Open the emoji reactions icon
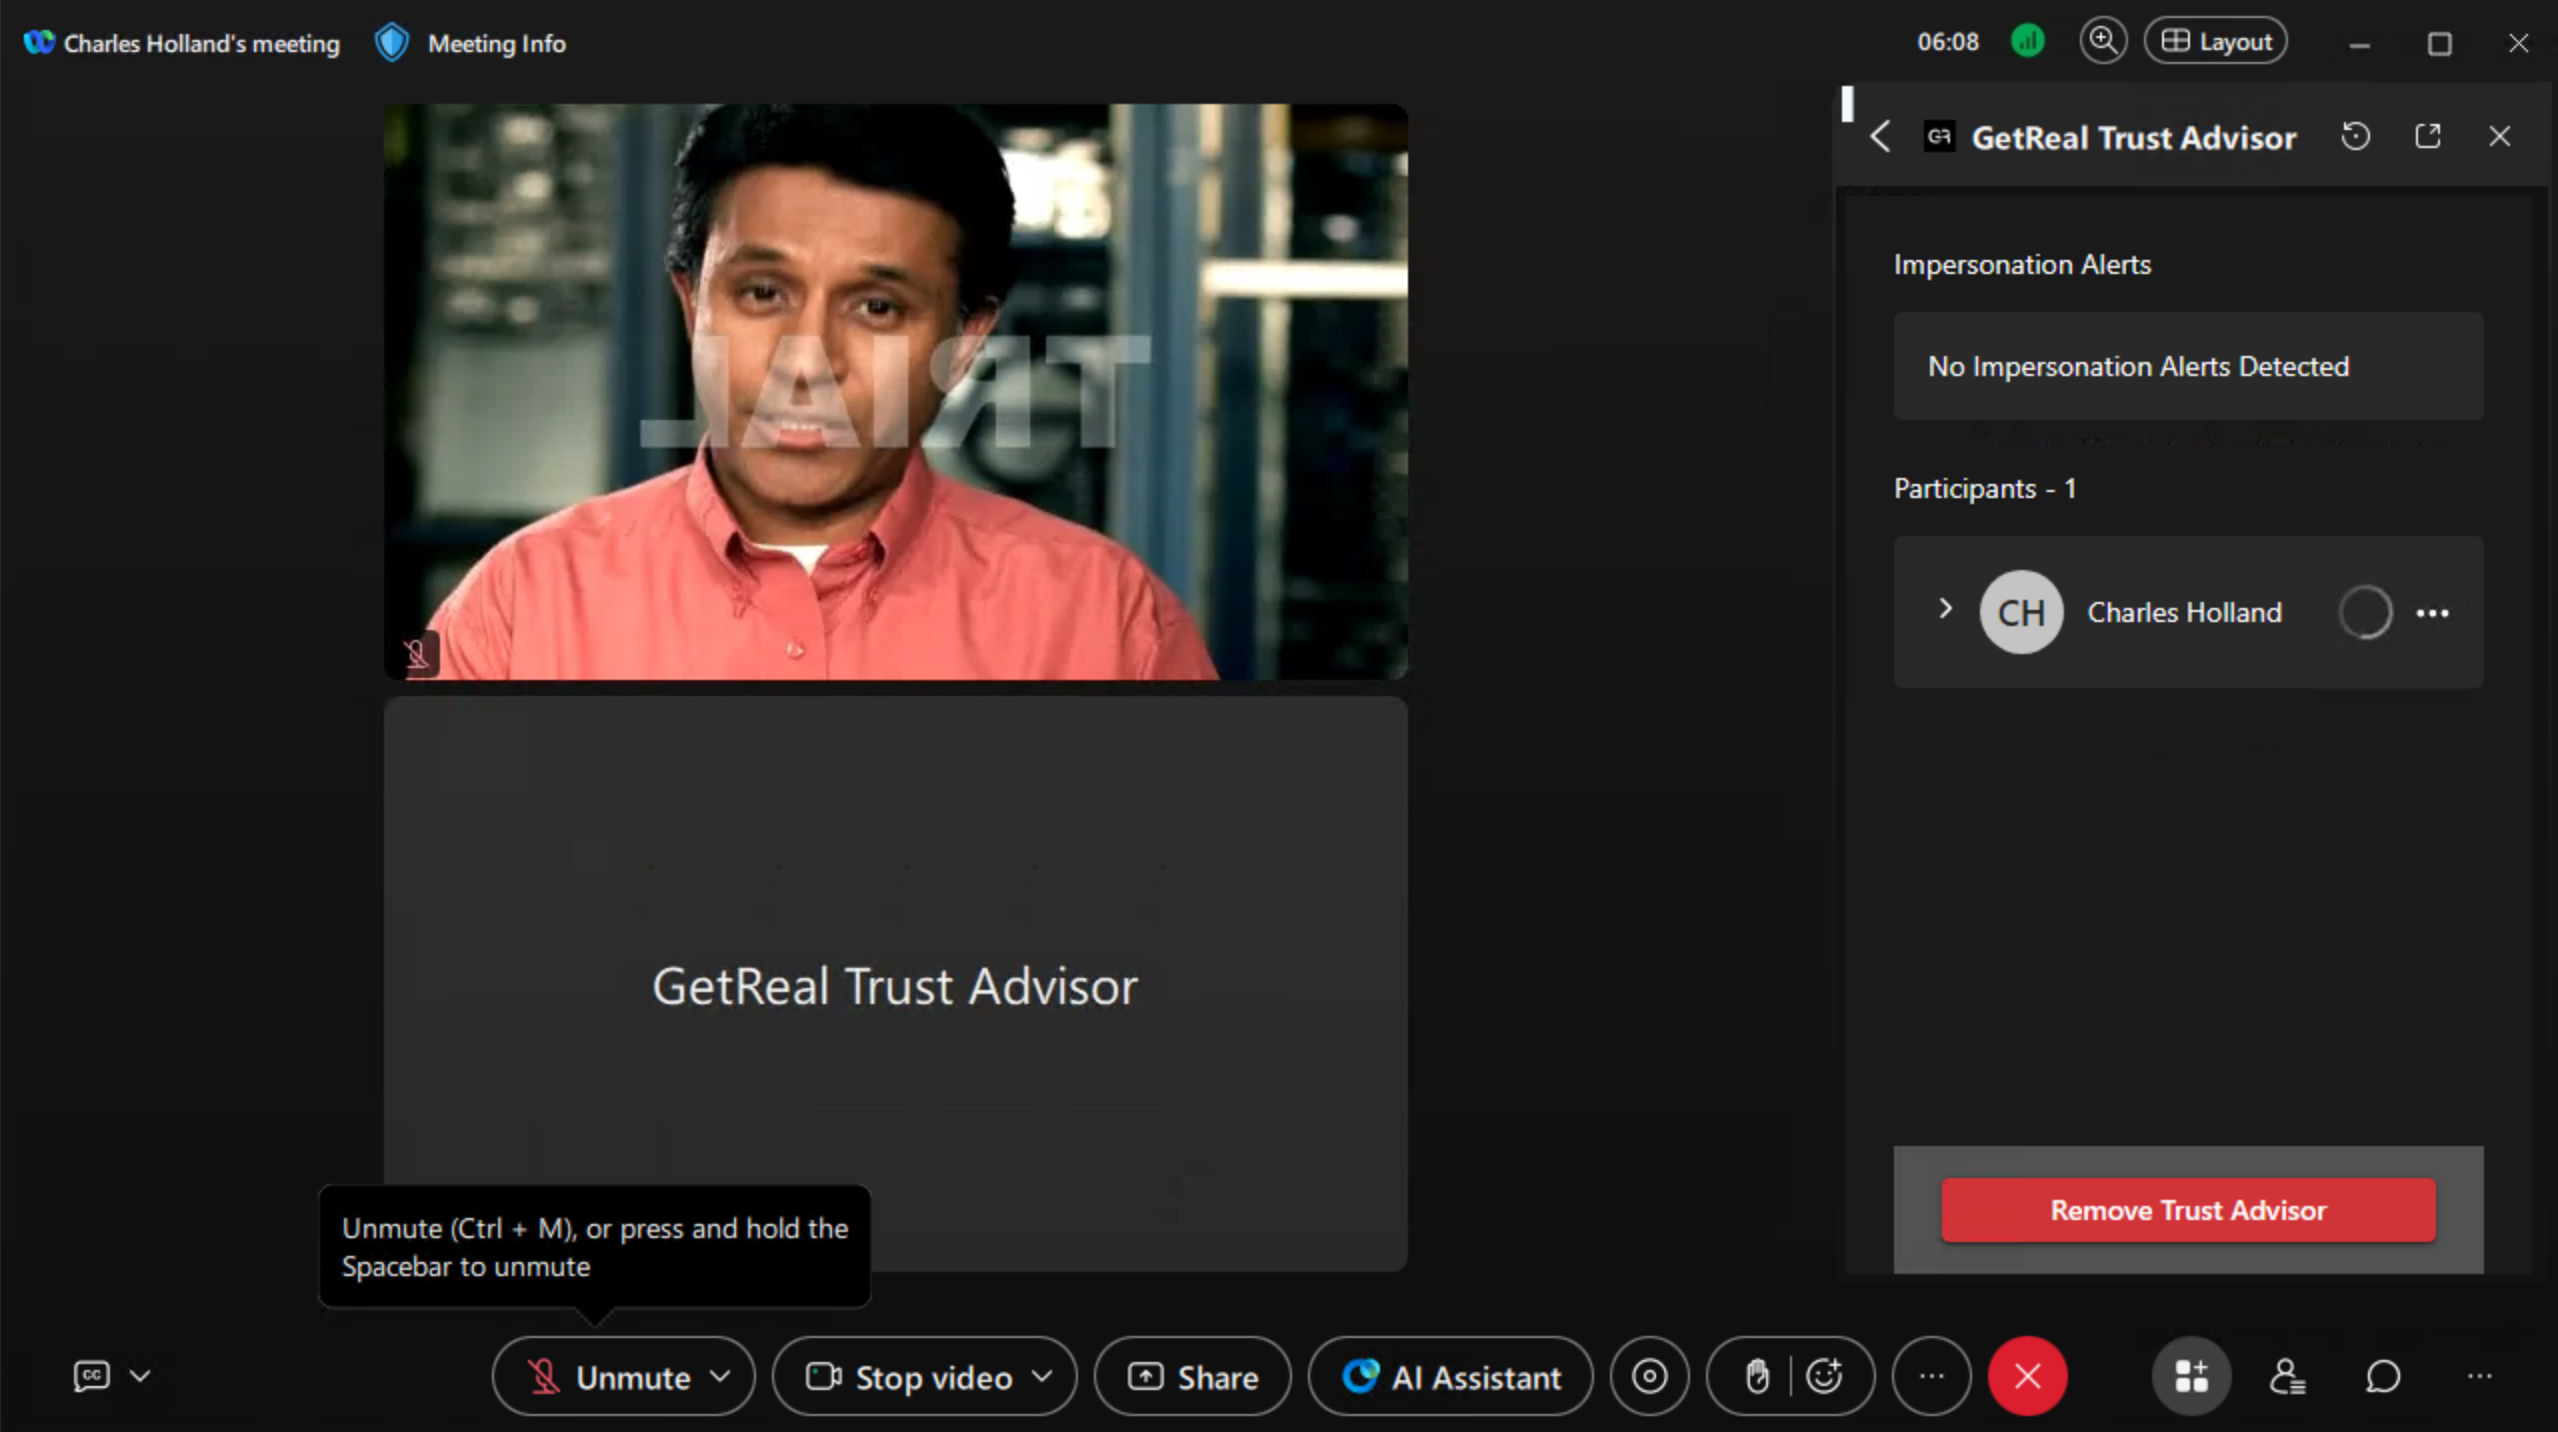 coord(1825,1376)
